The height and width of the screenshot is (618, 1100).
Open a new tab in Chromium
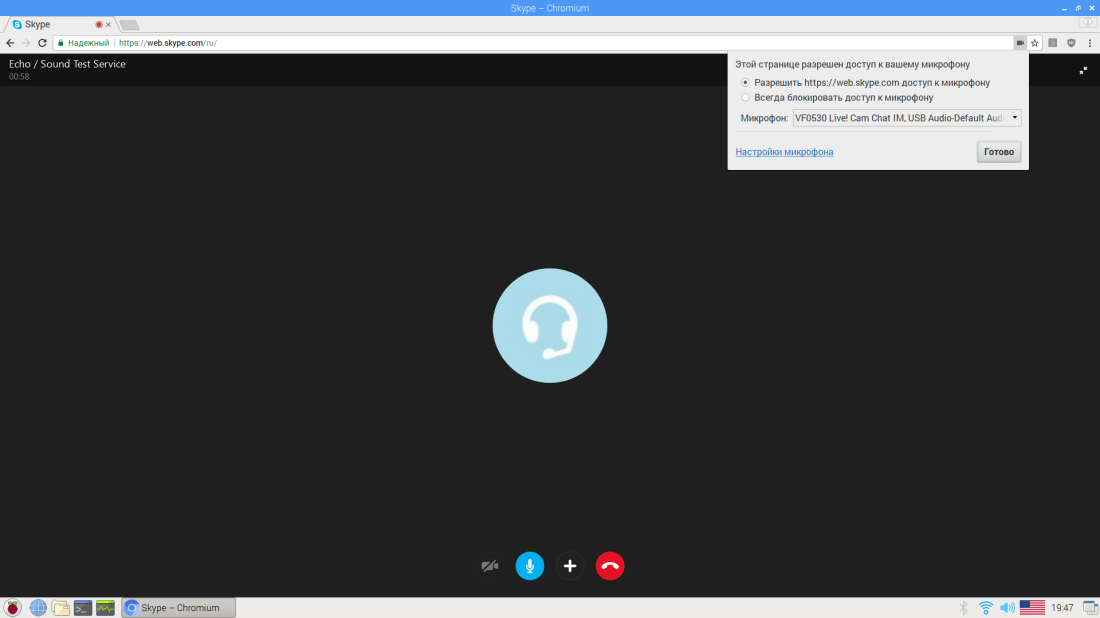[130, 24]
